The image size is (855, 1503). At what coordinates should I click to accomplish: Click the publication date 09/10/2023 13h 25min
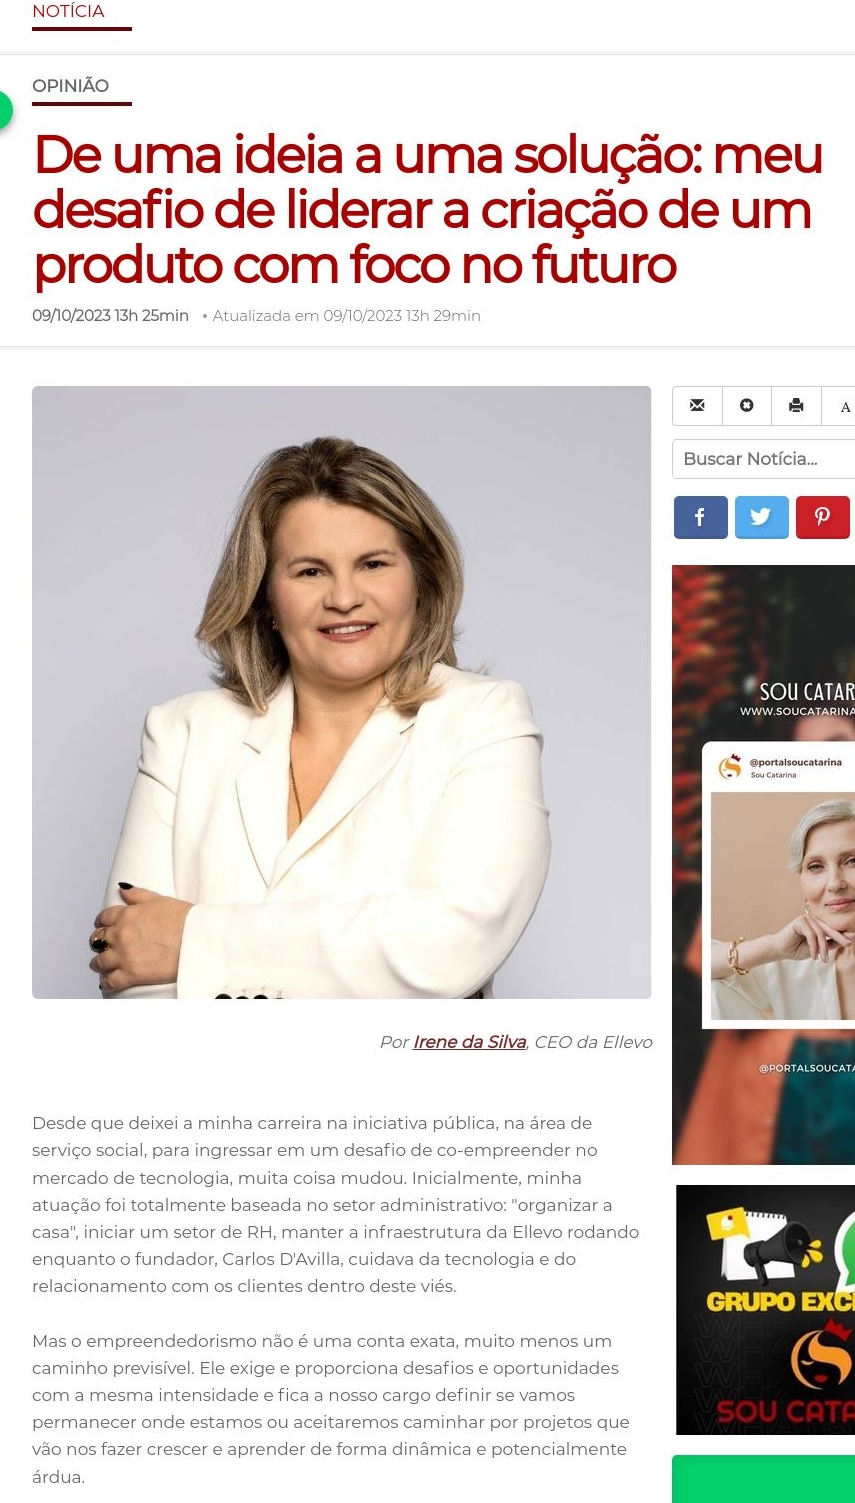110,316
